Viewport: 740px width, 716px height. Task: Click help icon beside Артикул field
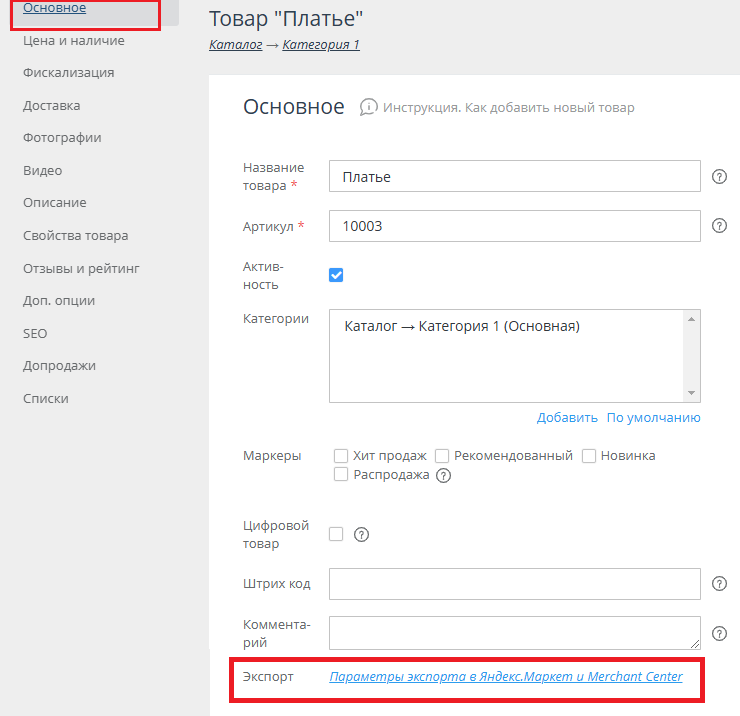click(x=719, y=226)
